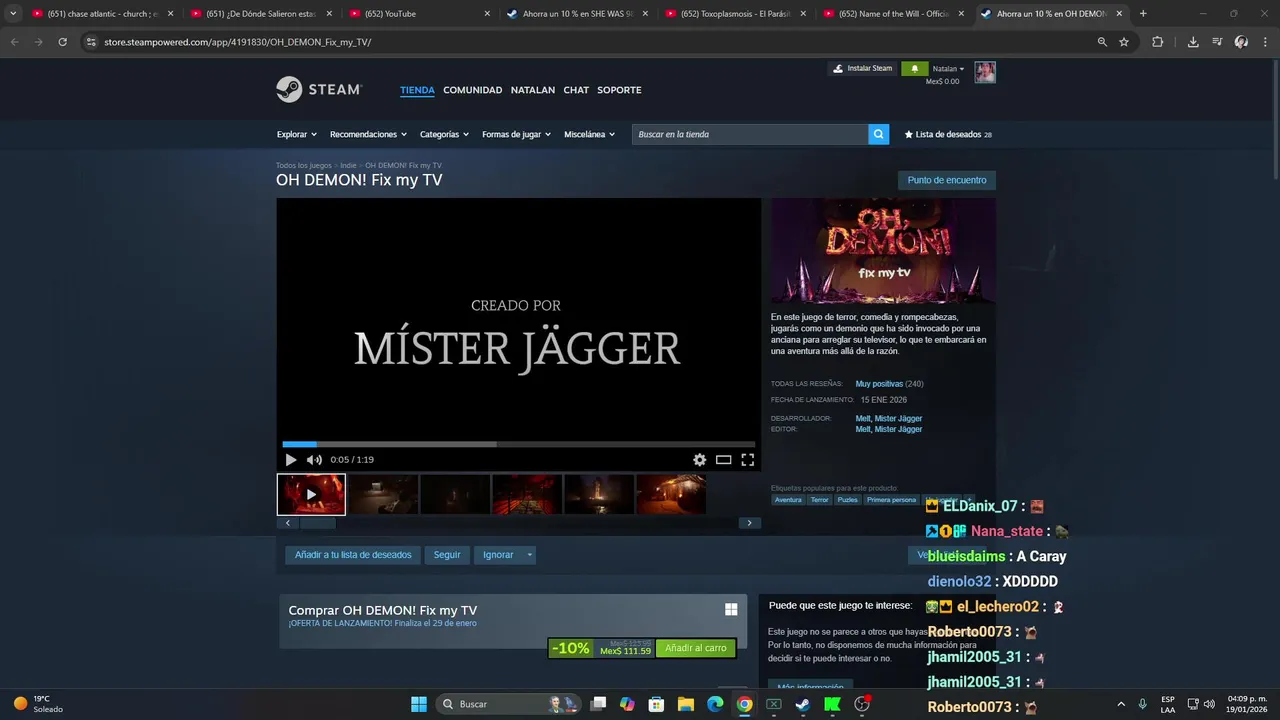Screen dimensions: 1280x720
Task: Open the NATALAN profile menu
Action: pos(532,90)
